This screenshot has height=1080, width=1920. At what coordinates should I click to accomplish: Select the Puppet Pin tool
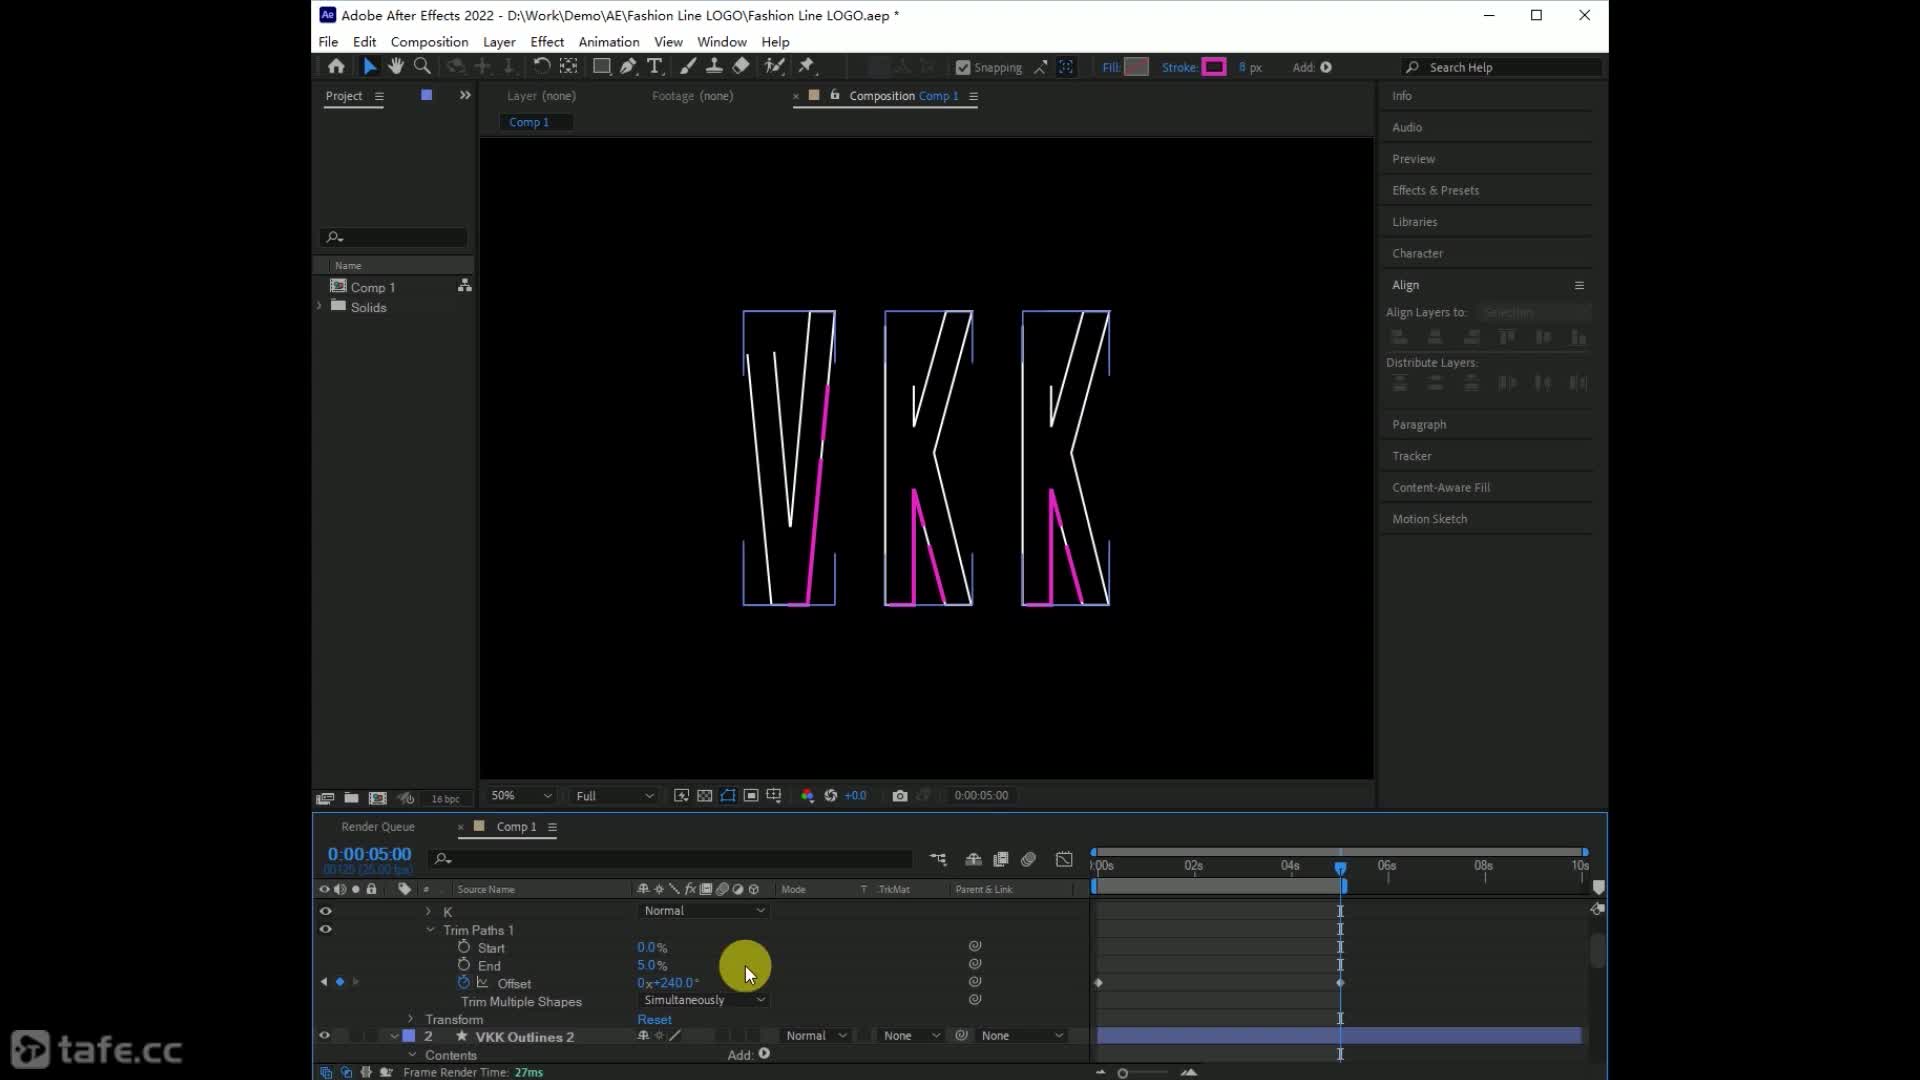coord(807,67)
